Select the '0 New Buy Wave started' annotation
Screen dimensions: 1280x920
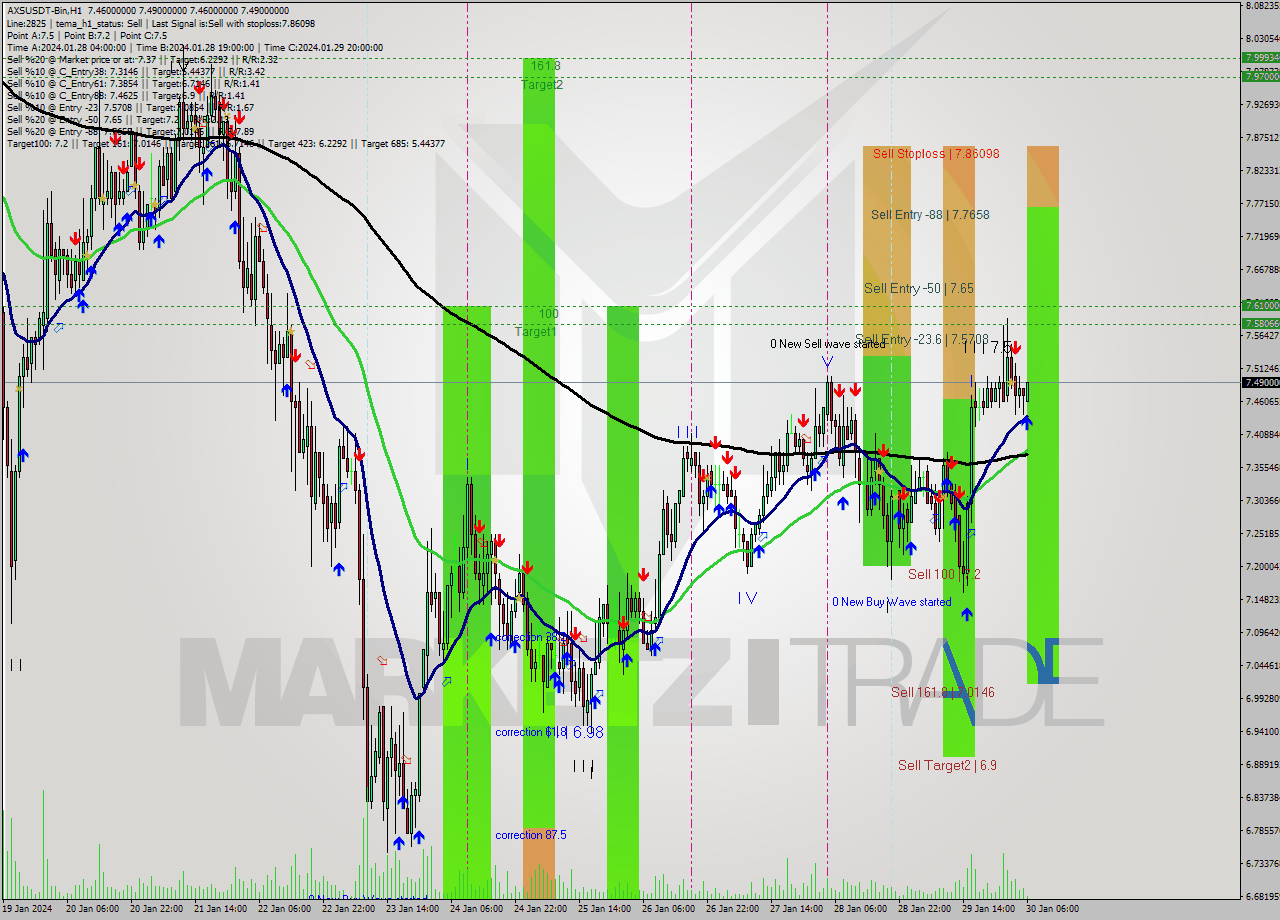[891, 602]
